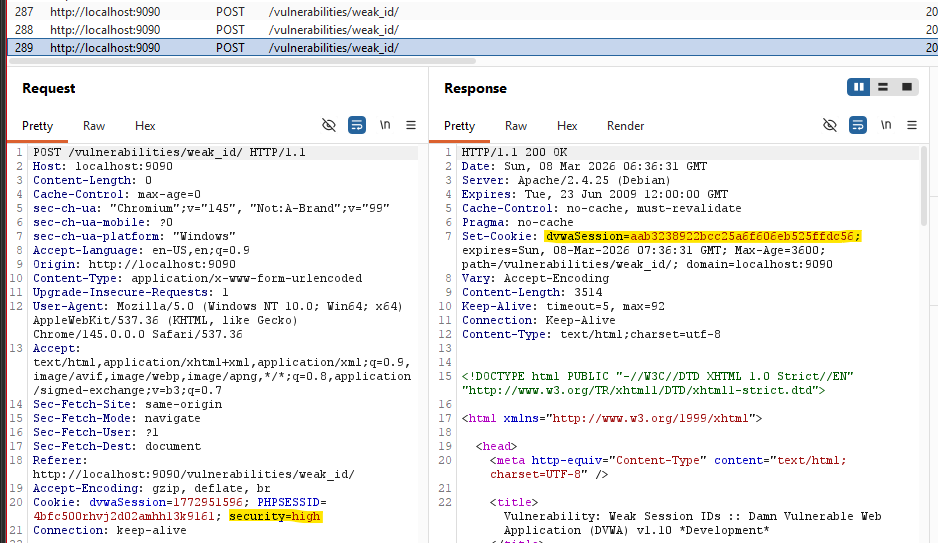Switch to the Request Pretty tab
This screenshot has width=938, height=543.
(x=38, y=126)
